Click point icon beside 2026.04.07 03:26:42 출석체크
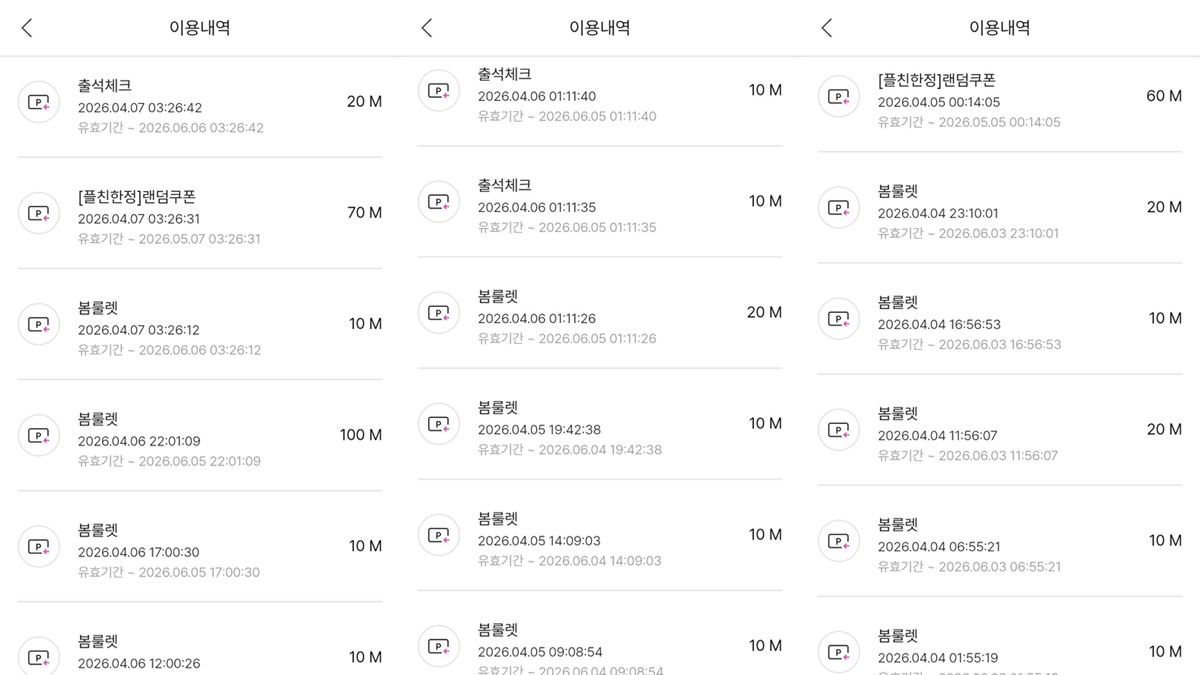Viewport: 1200px width, 675px height. click(x=39, y=101)
